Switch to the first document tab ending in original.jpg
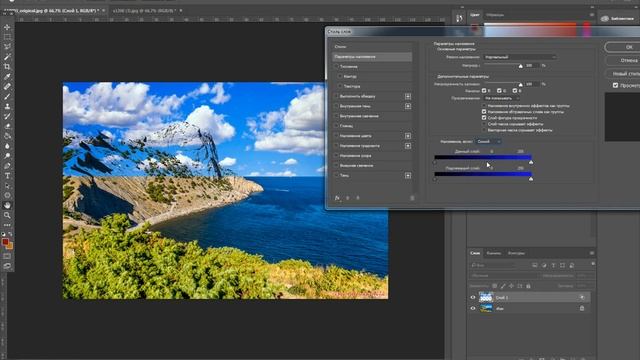 55,11
